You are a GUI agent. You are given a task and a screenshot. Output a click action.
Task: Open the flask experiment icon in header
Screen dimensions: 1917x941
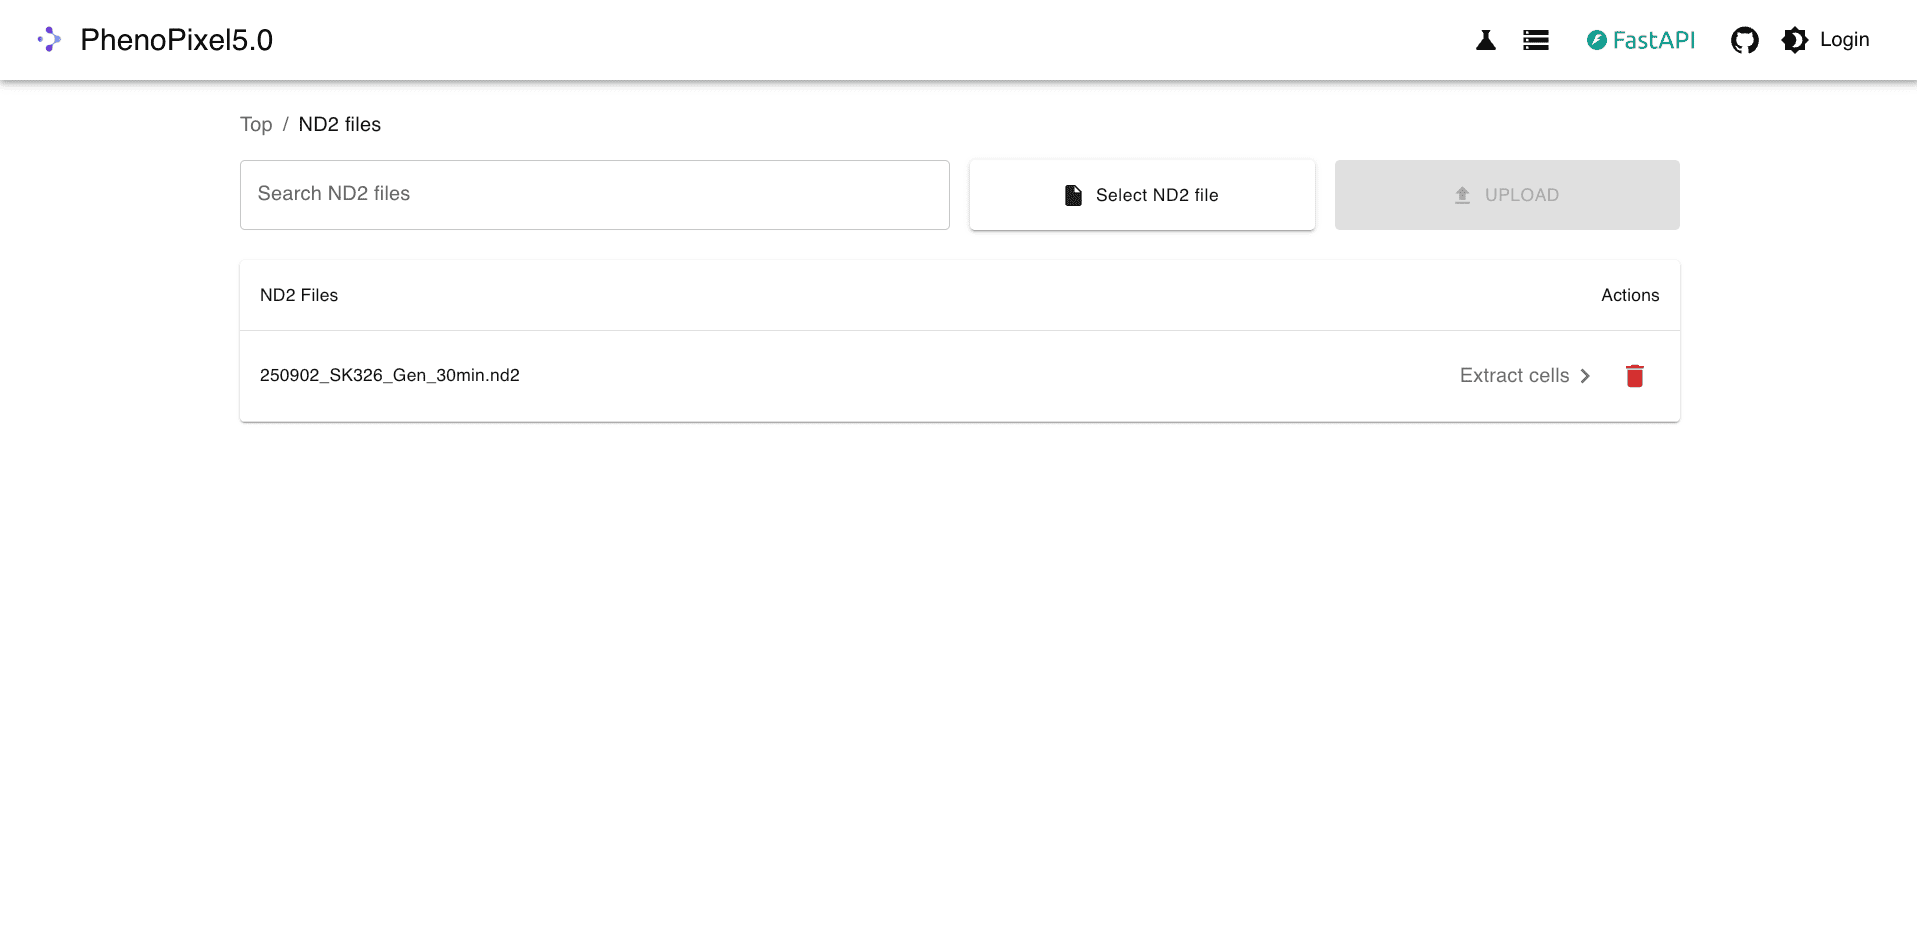point(1486,40)
